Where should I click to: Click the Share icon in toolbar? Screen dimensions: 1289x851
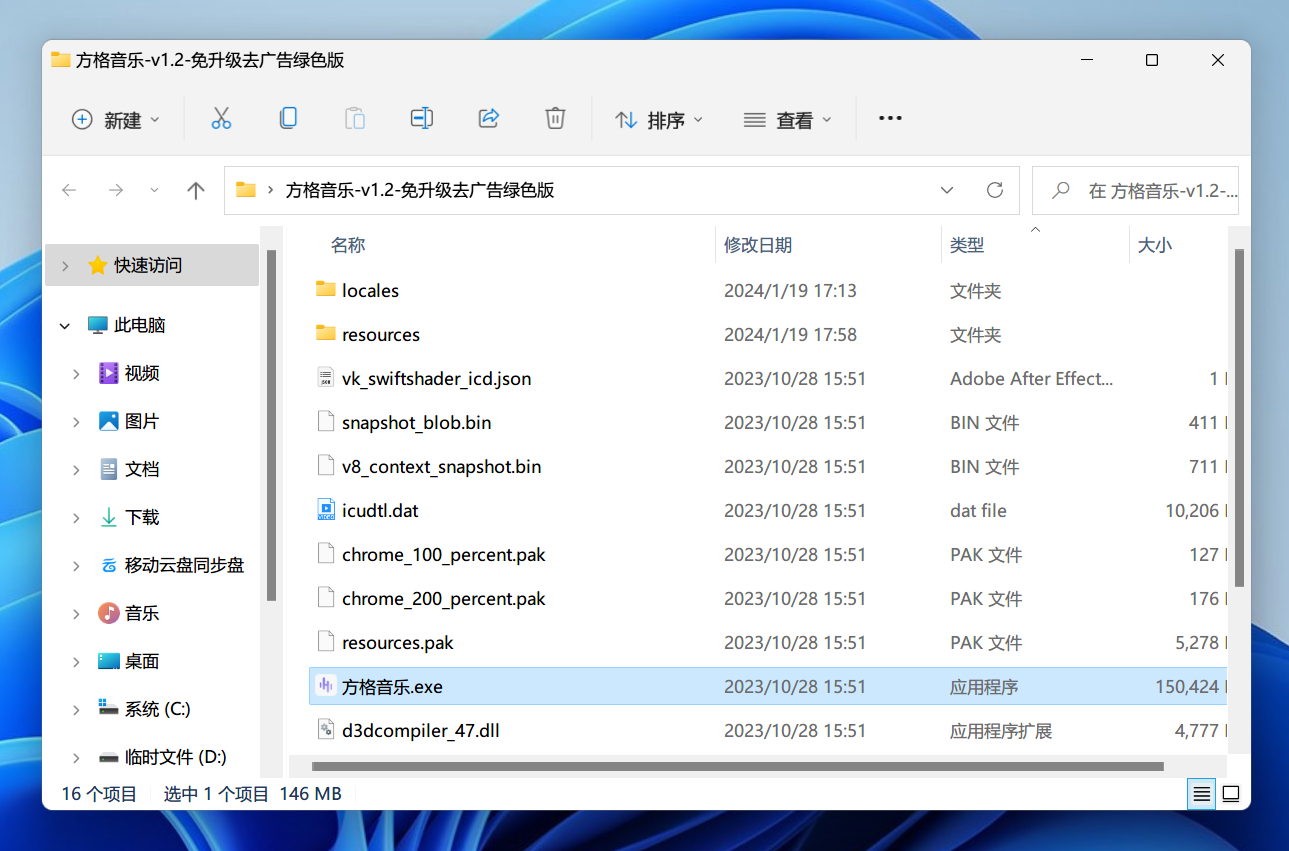coord(489,119)
